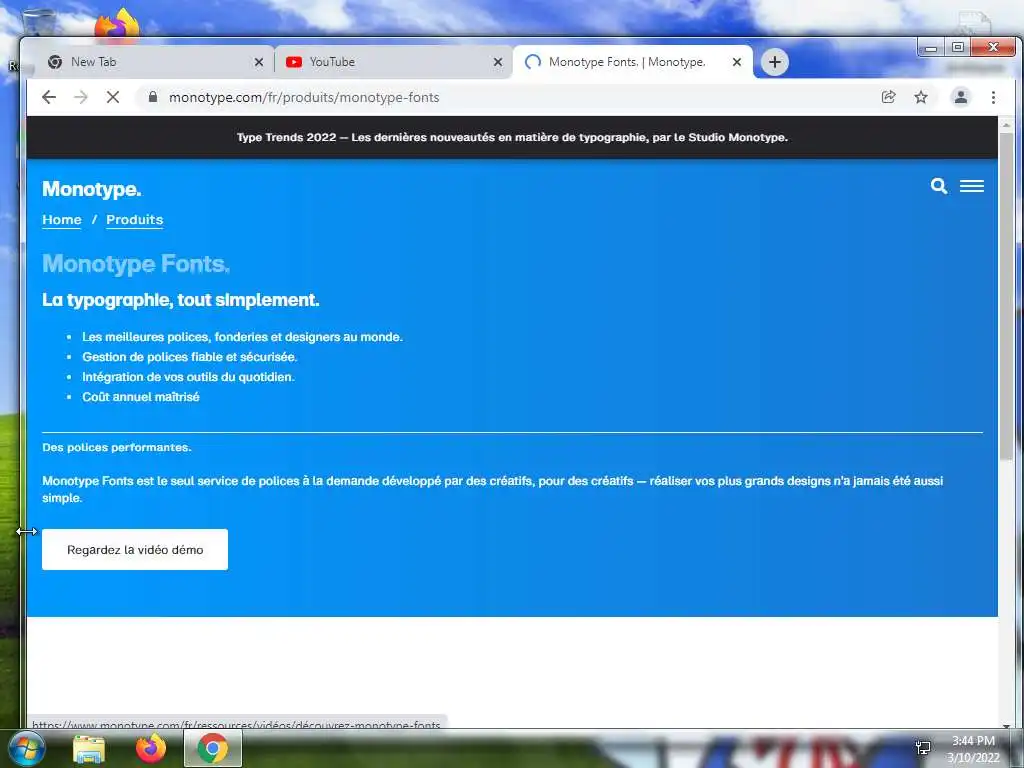This screenshot has width=1024, height=768.
Task: Click 'Des polices performantes.' text
Action: click(117, 447)
